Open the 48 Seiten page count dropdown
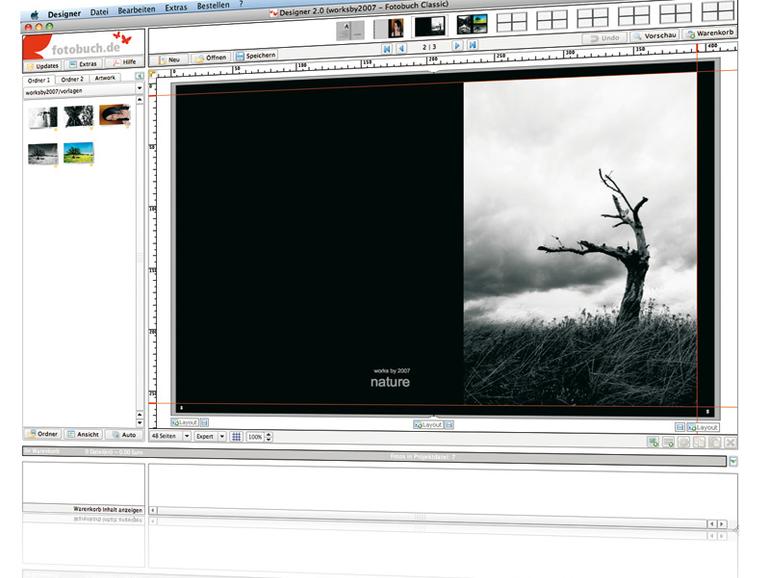The image size is (770, 578). click(170, 436)
